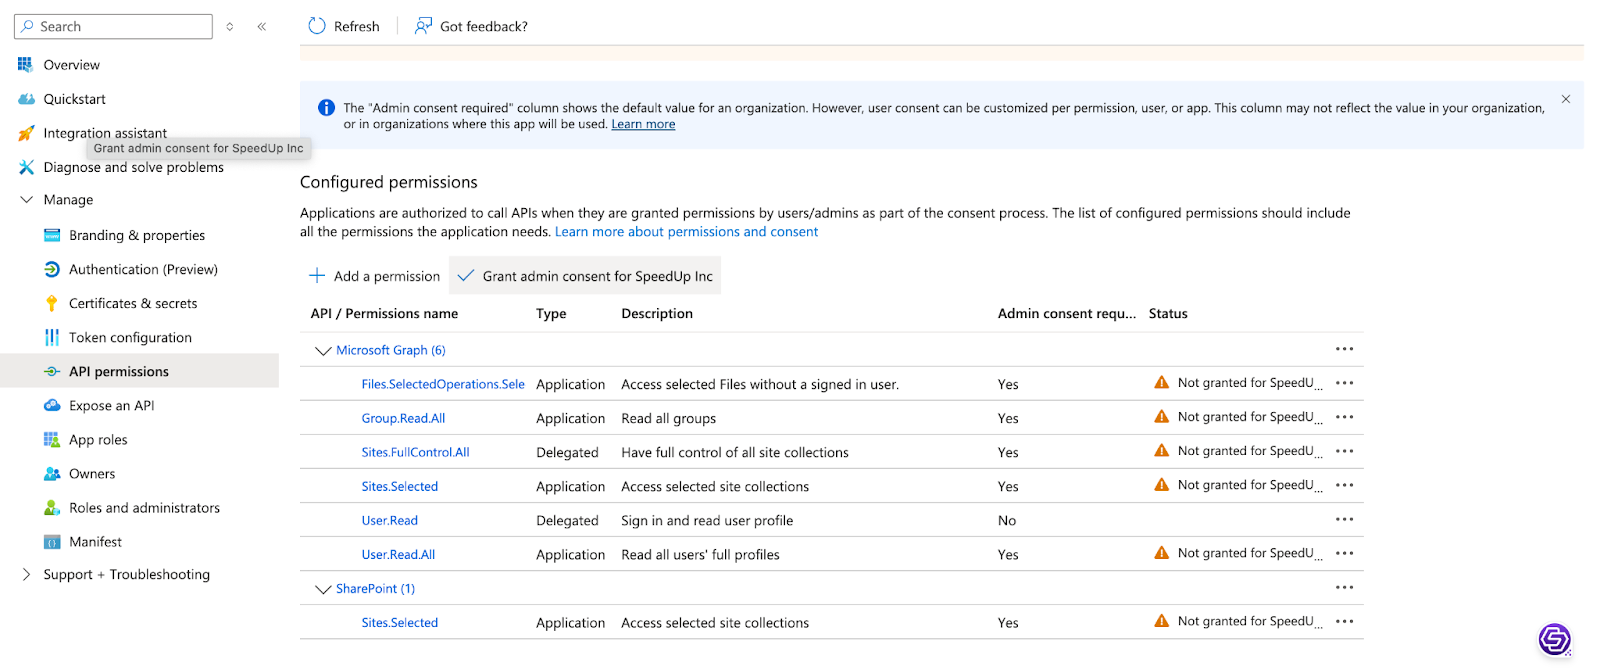Click in the Search input field
Viewport: 1600px width, 670px height.
(120, 26)
